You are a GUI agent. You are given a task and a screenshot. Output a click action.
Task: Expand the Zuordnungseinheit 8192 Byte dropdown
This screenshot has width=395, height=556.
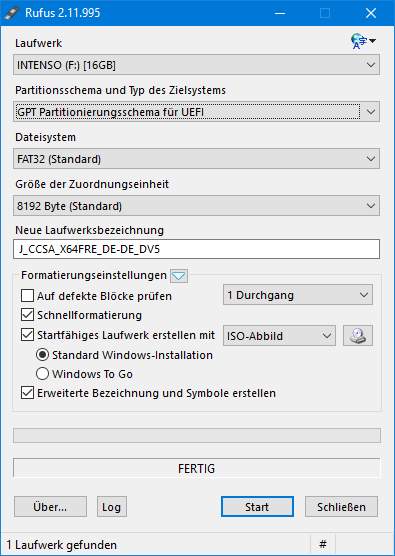pyautogui.click(x=196, y=206)
